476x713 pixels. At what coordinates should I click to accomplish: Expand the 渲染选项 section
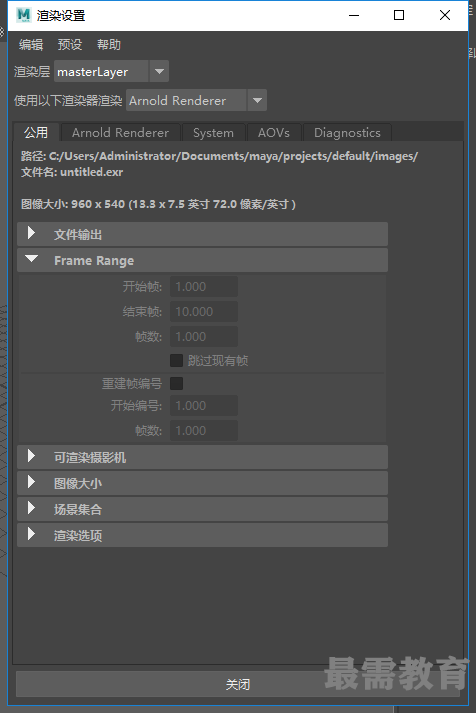[x=202, y=535]
